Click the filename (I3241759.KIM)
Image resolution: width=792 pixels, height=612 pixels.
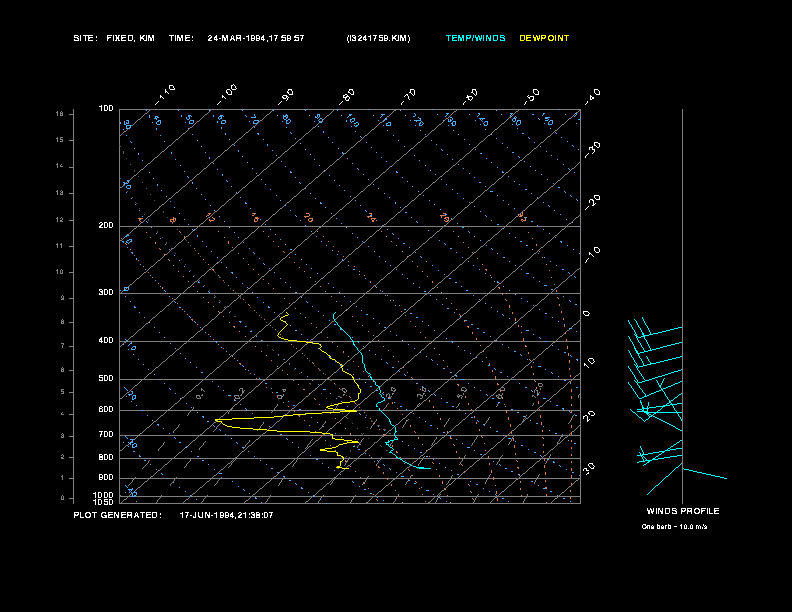pos(378,38)
